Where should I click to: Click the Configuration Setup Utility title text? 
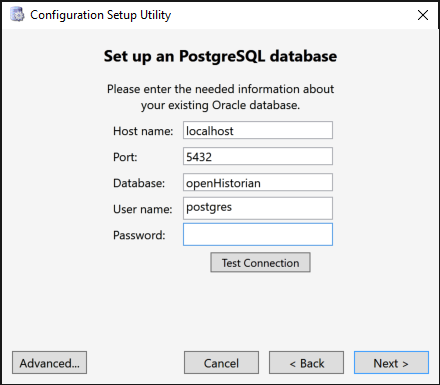101,15
